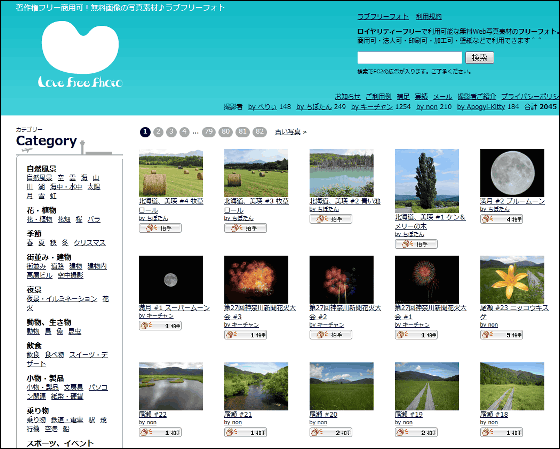Open the fireworks #2 thumbnail
Screen dimensions: 560x449
(x=342, y=280)
